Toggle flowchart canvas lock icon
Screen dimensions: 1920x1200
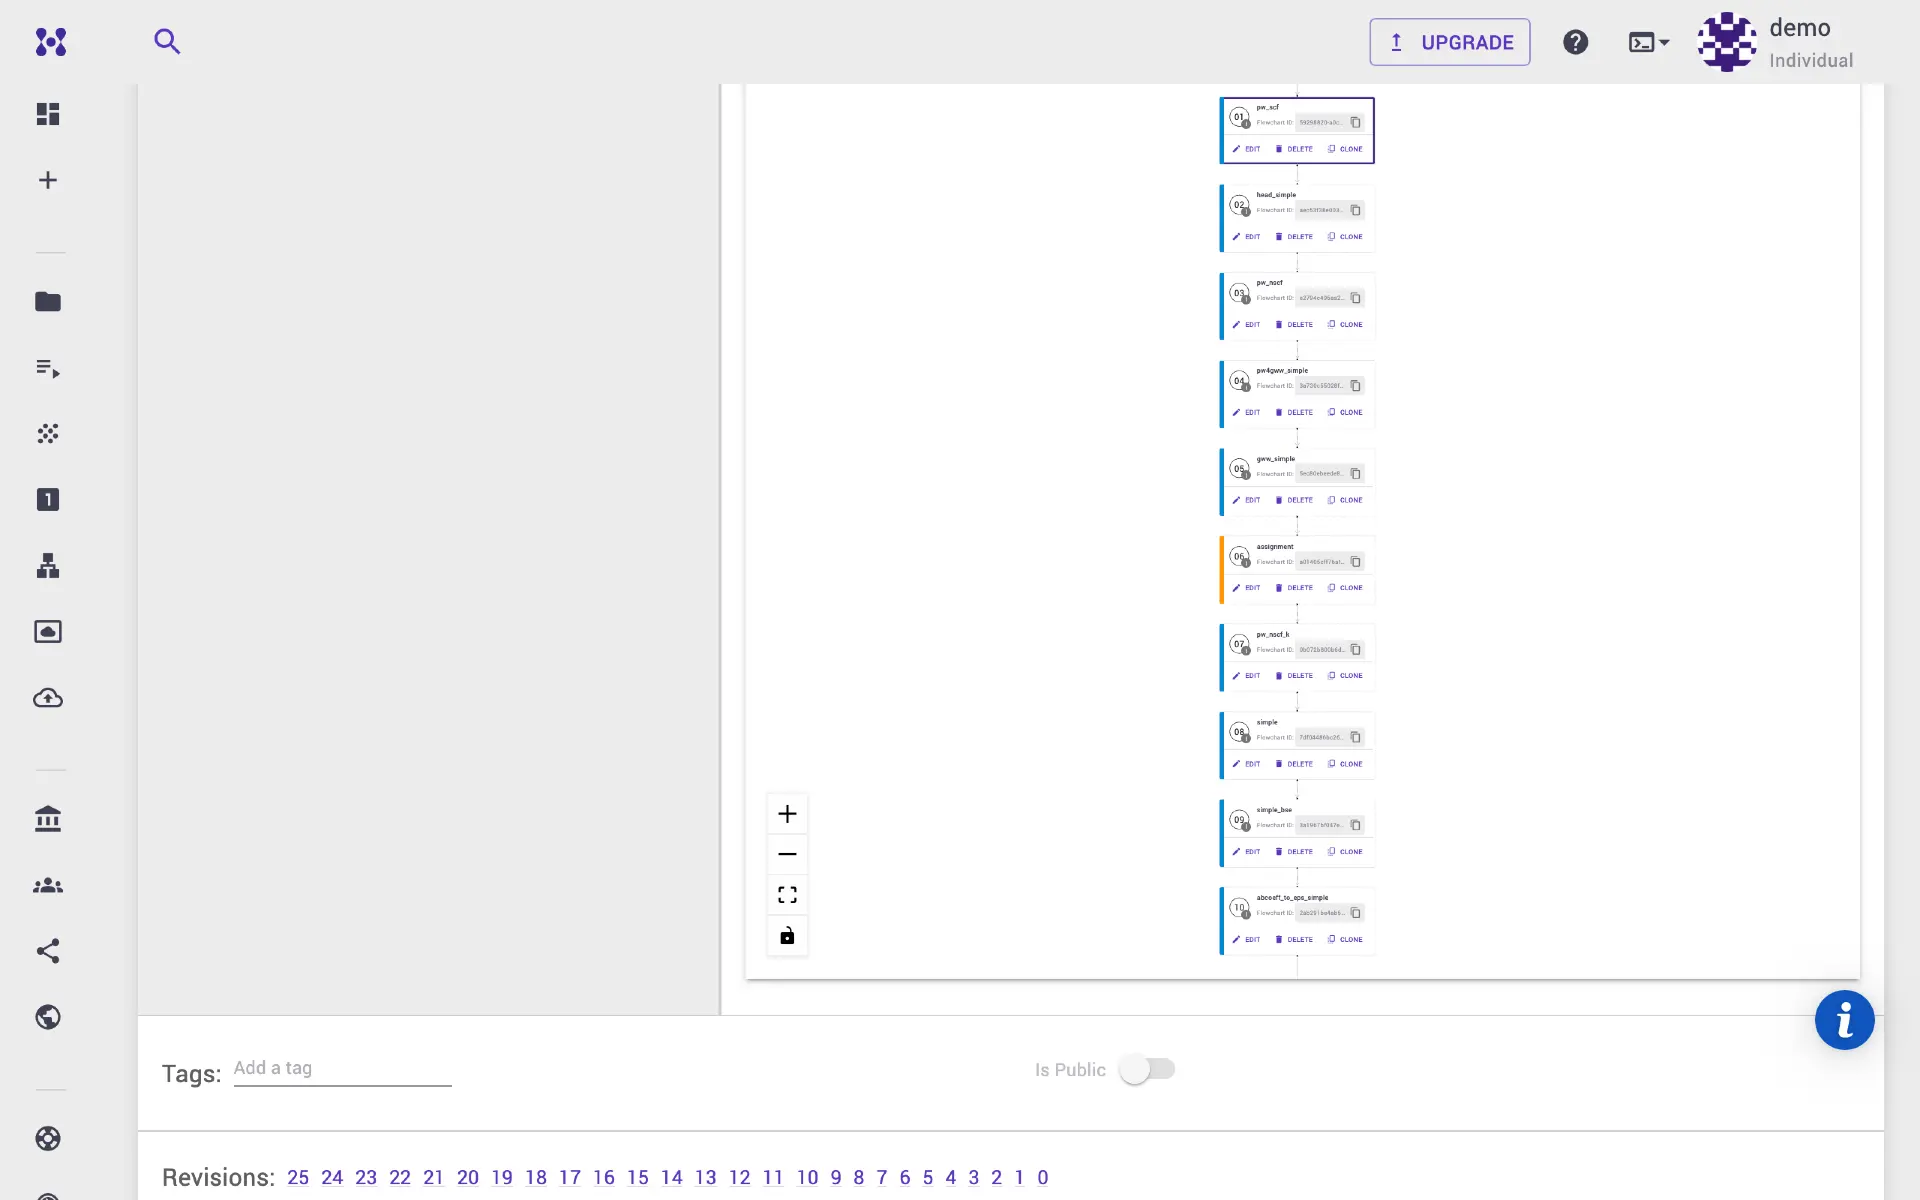click(787, 936)
